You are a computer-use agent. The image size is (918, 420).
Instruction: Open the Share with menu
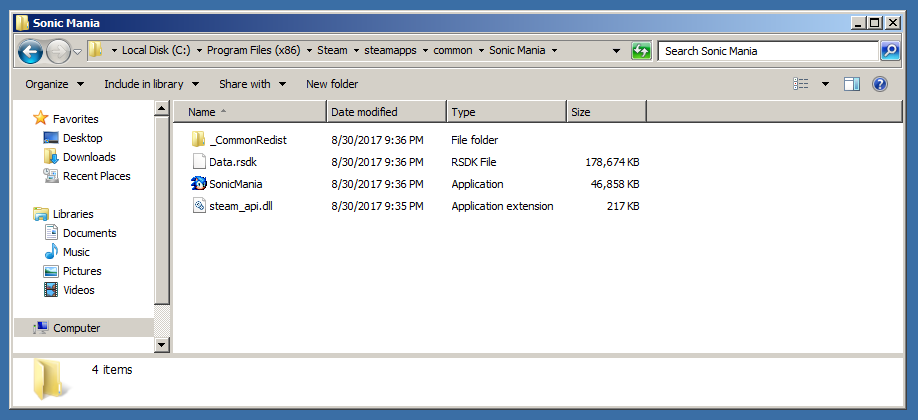[x=252, y=84]
